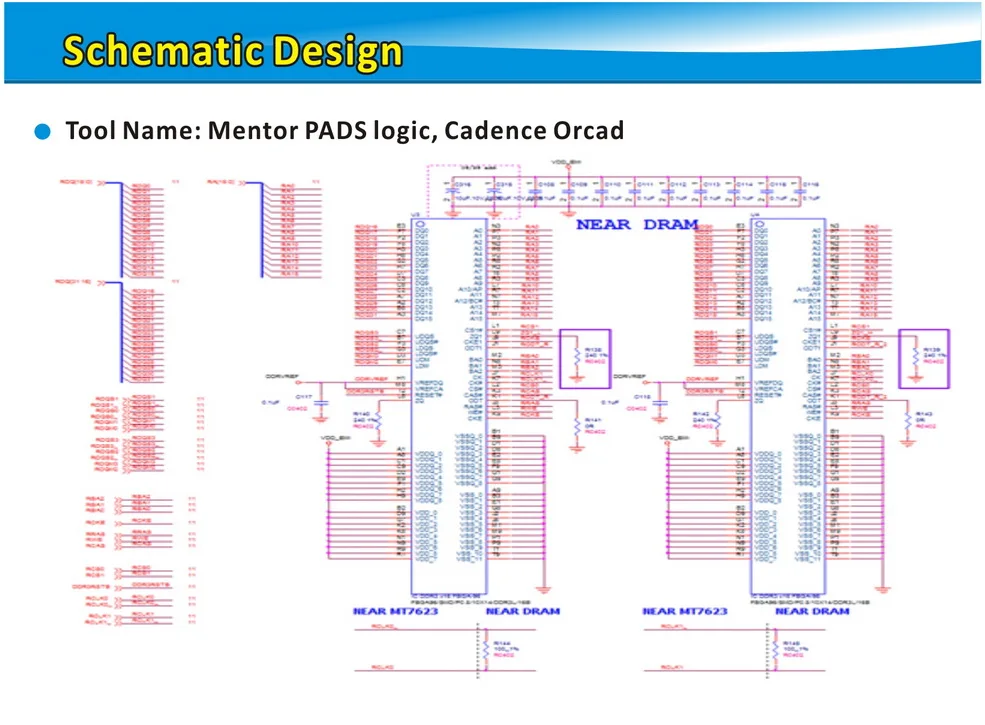Click the large "NEAR DRAM" label between the chips
985x725 pixels.
(x=637, y=224)
